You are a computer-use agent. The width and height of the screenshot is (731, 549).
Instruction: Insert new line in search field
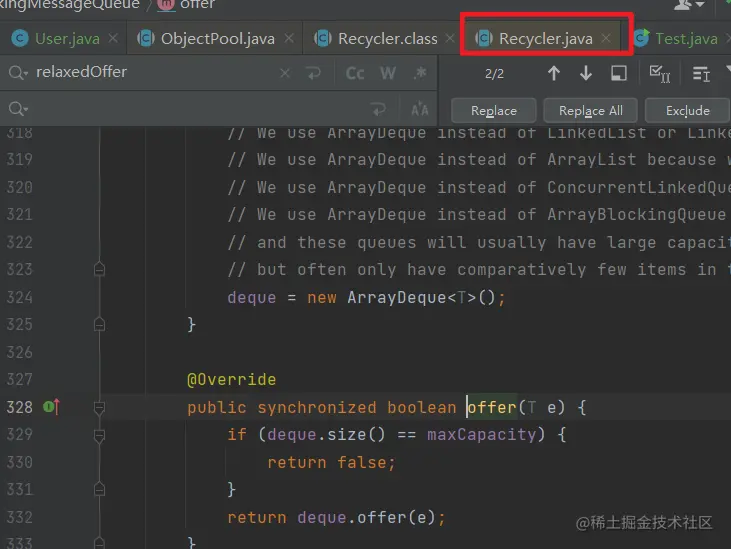[313, 73]
